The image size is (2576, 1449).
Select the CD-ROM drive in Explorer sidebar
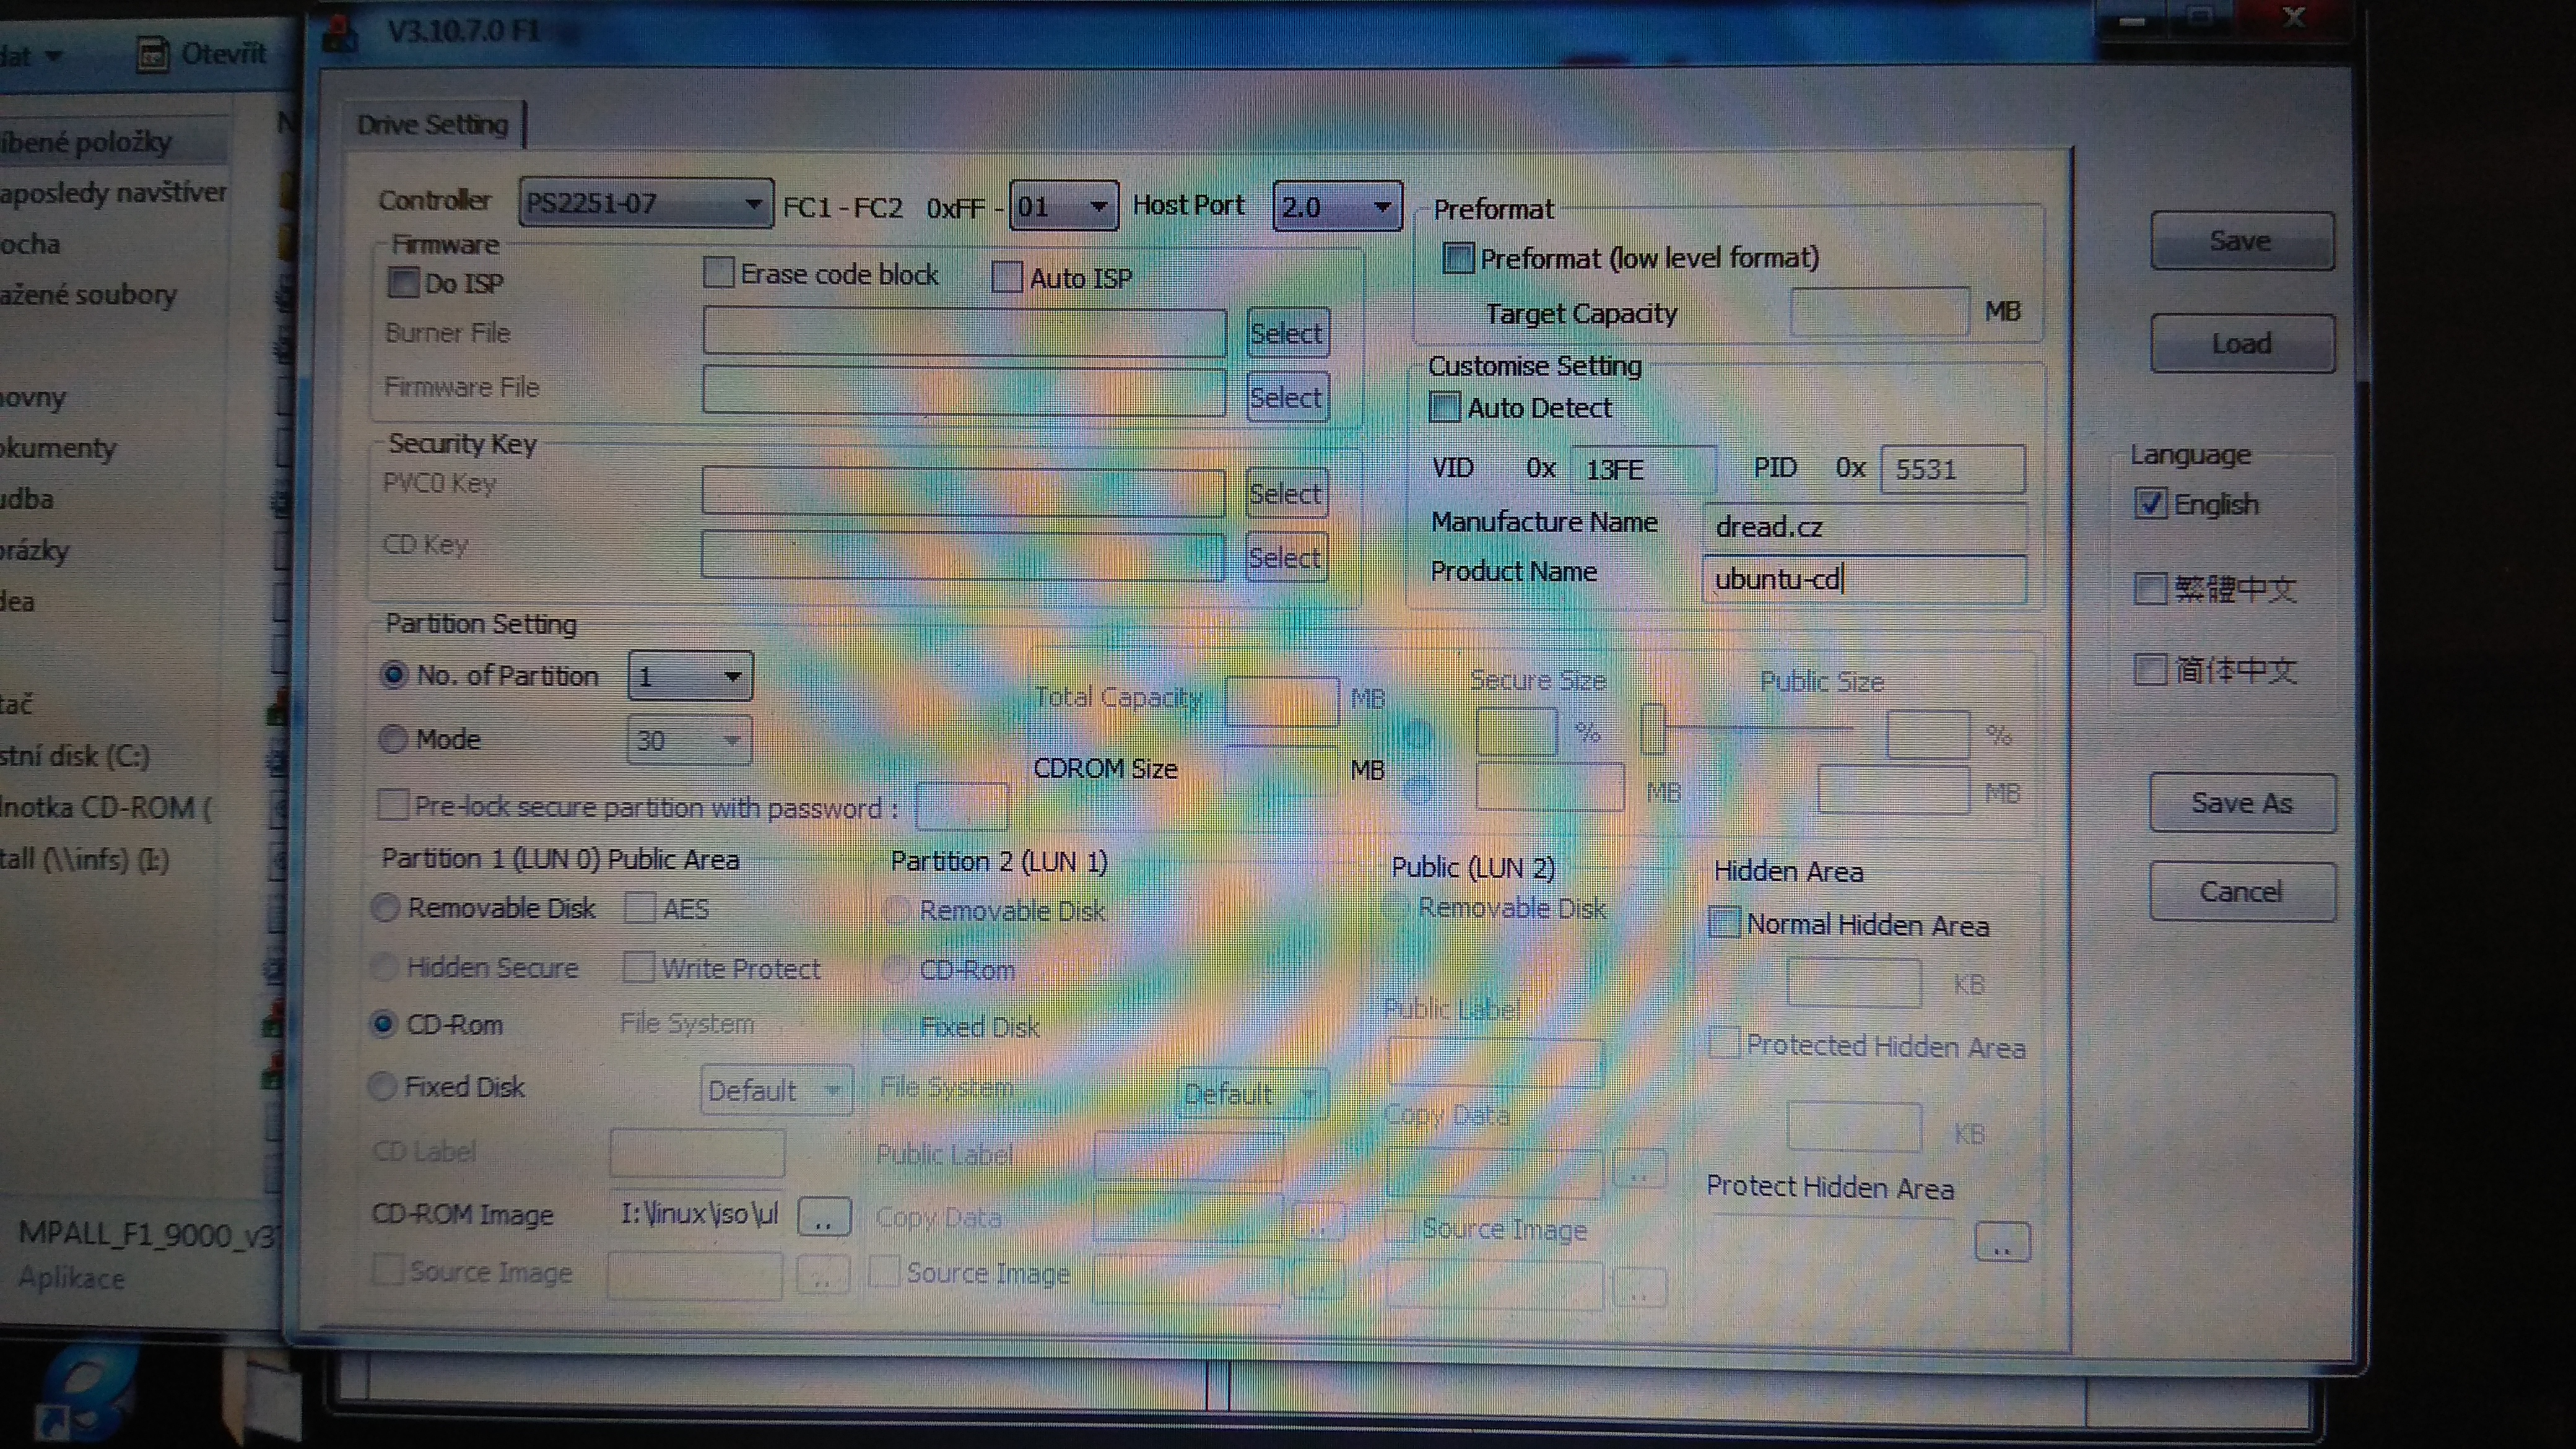(x=105, y=807)
